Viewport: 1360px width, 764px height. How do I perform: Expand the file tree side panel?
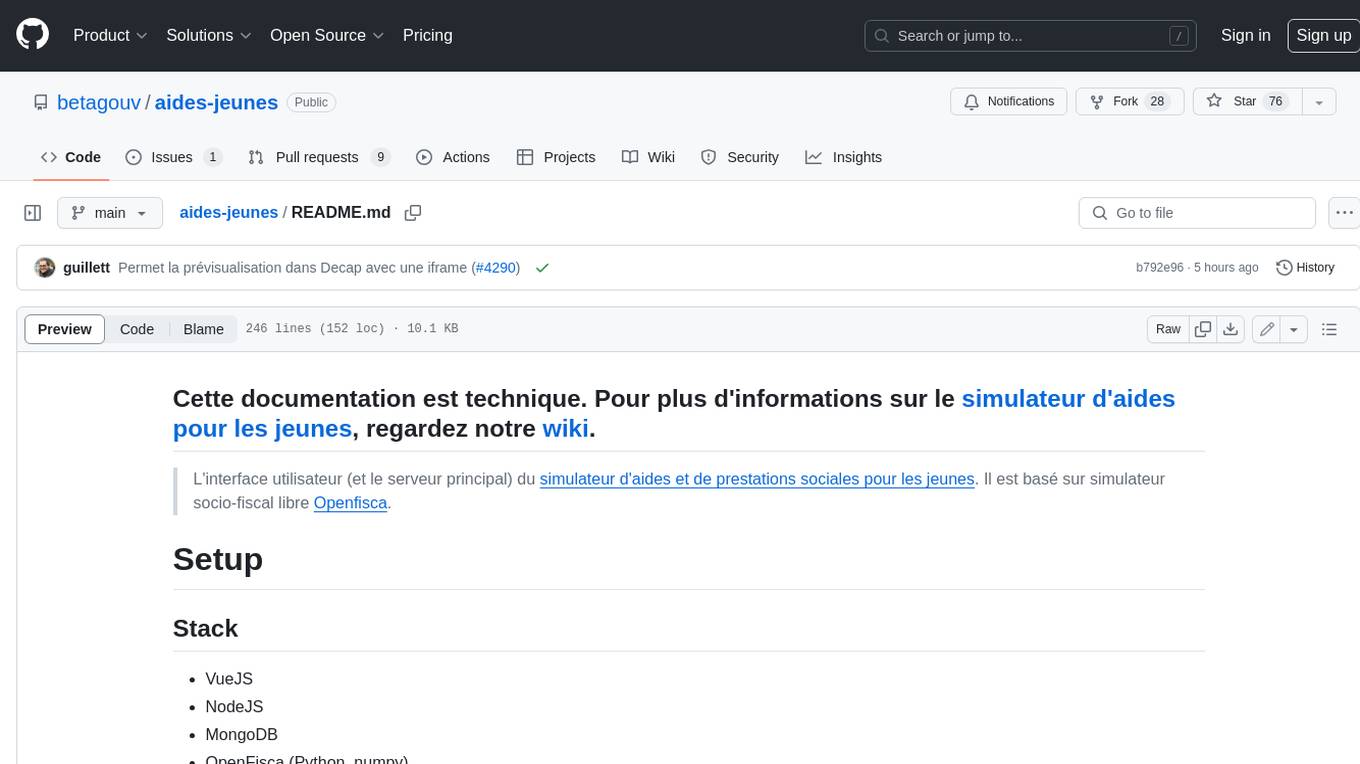[33, 213]
